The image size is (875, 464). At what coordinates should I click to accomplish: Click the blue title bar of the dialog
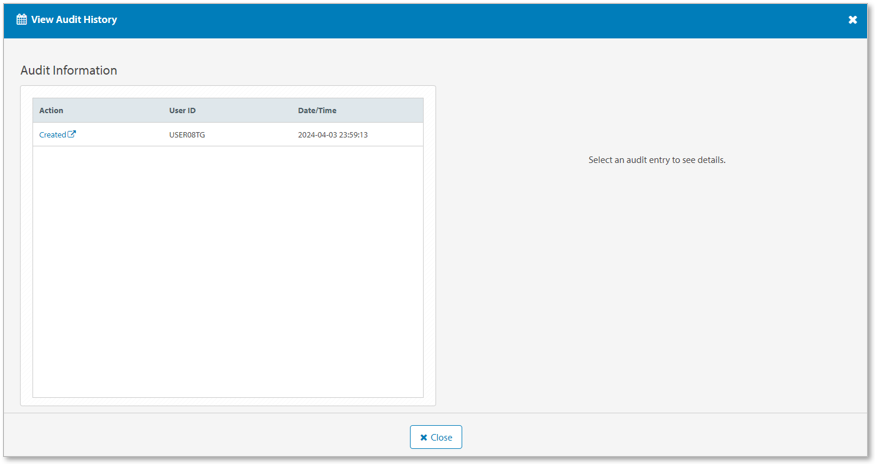coord(450,20)
